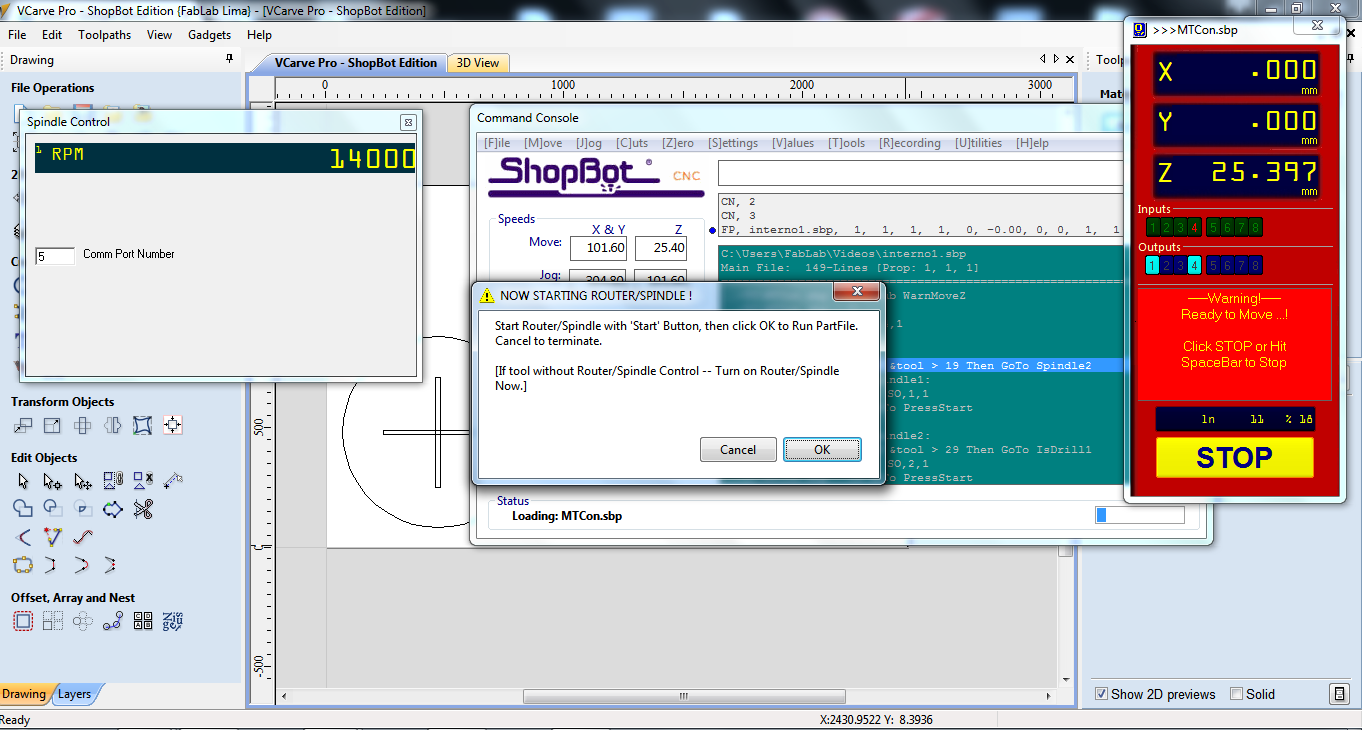The height and width of the screenshot is (730, 1362).
Task: Open the [M]ove menu in Command Console
Action: [x=543, y=143]
